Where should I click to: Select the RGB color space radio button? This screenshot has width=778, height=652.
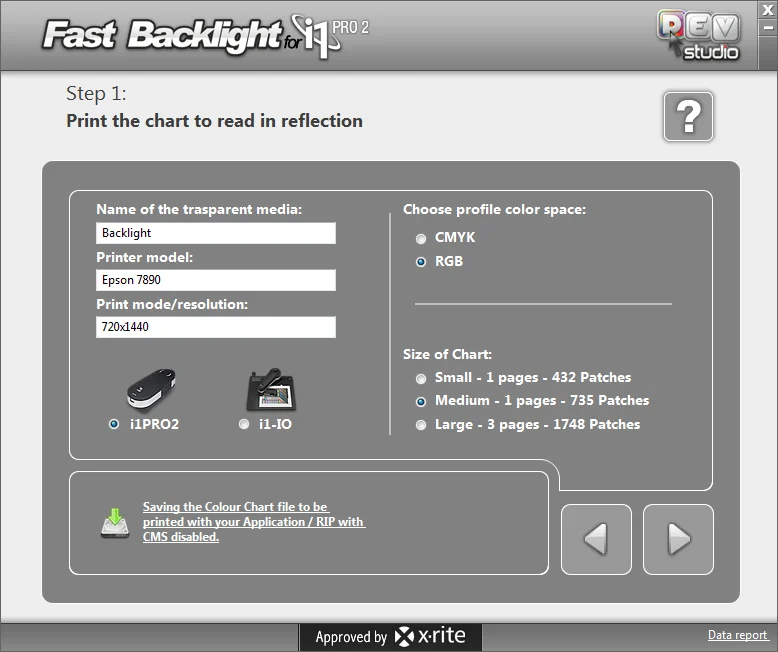421,262
